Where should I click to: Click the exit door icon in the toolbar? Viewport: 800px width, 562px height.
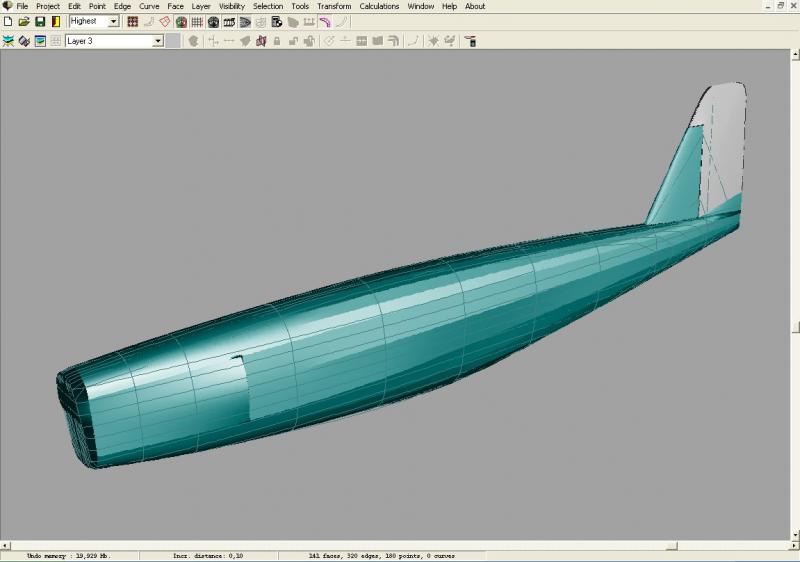pyautogui.click(x=55, y=21)
